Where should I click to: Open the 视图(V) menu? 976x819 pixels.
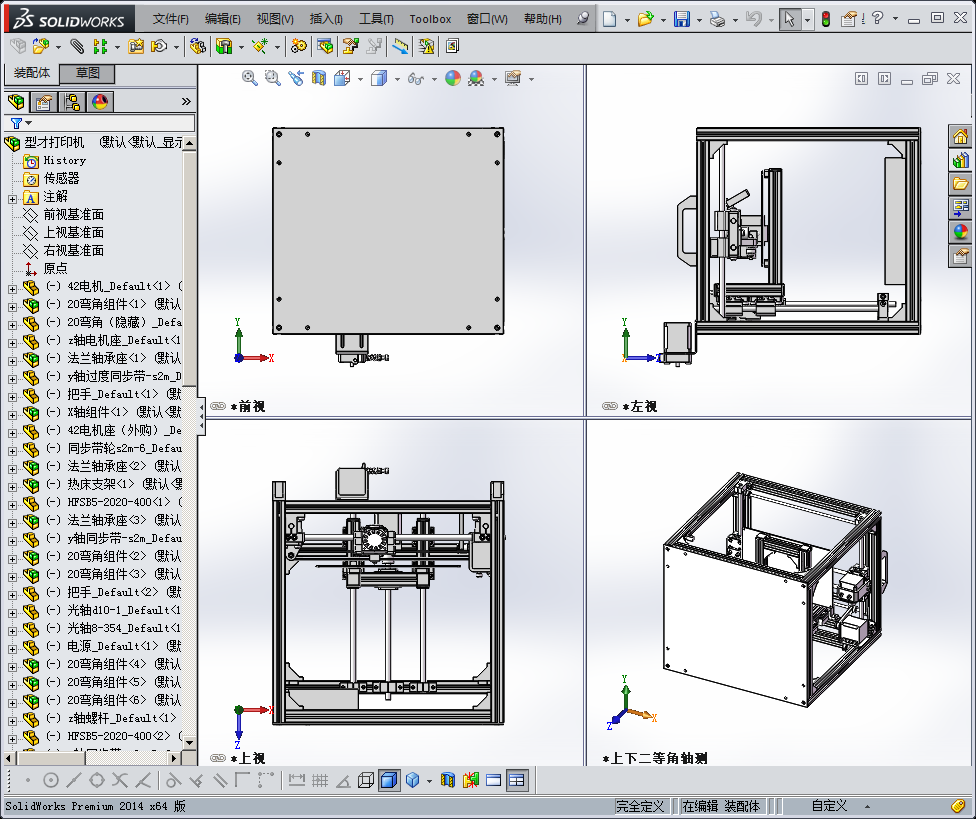pos(275,19)
